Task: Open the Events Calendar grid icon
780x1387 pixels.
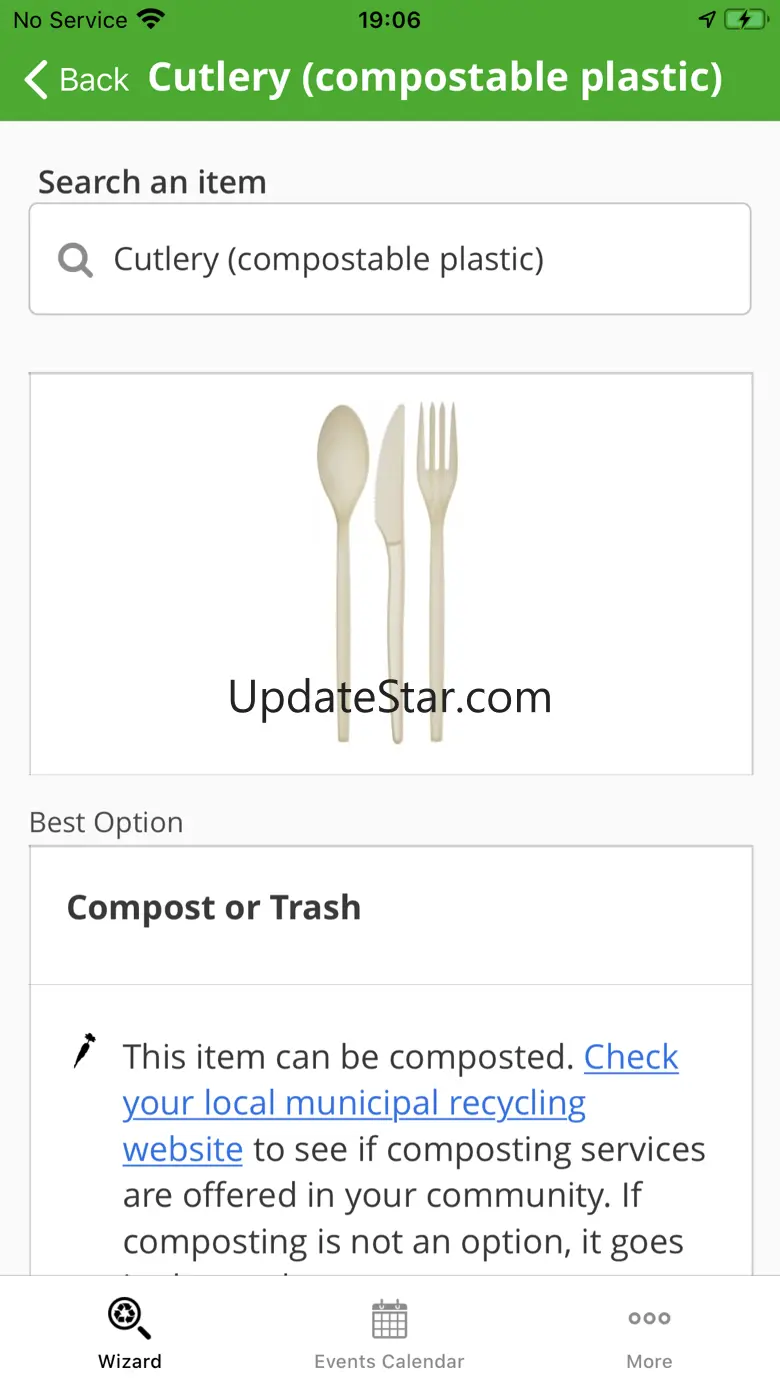Action: pos(389,1319)
